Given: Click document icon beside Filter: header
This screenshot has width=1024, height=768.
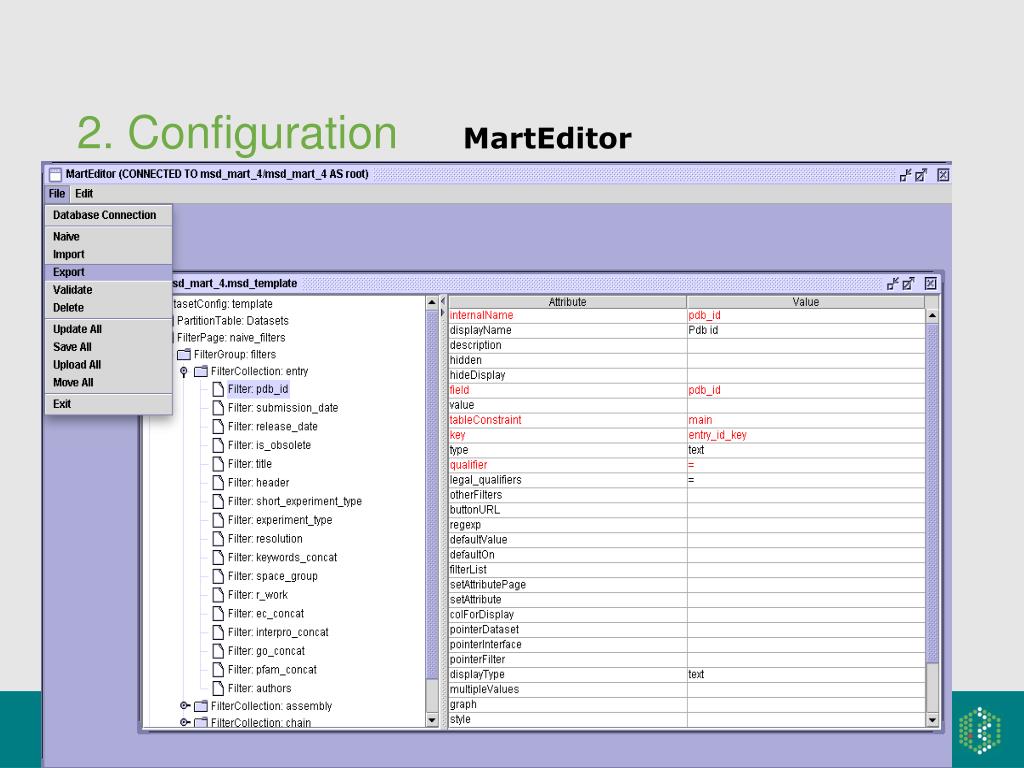Looking at the screenshot, I should tap(218, 483).
